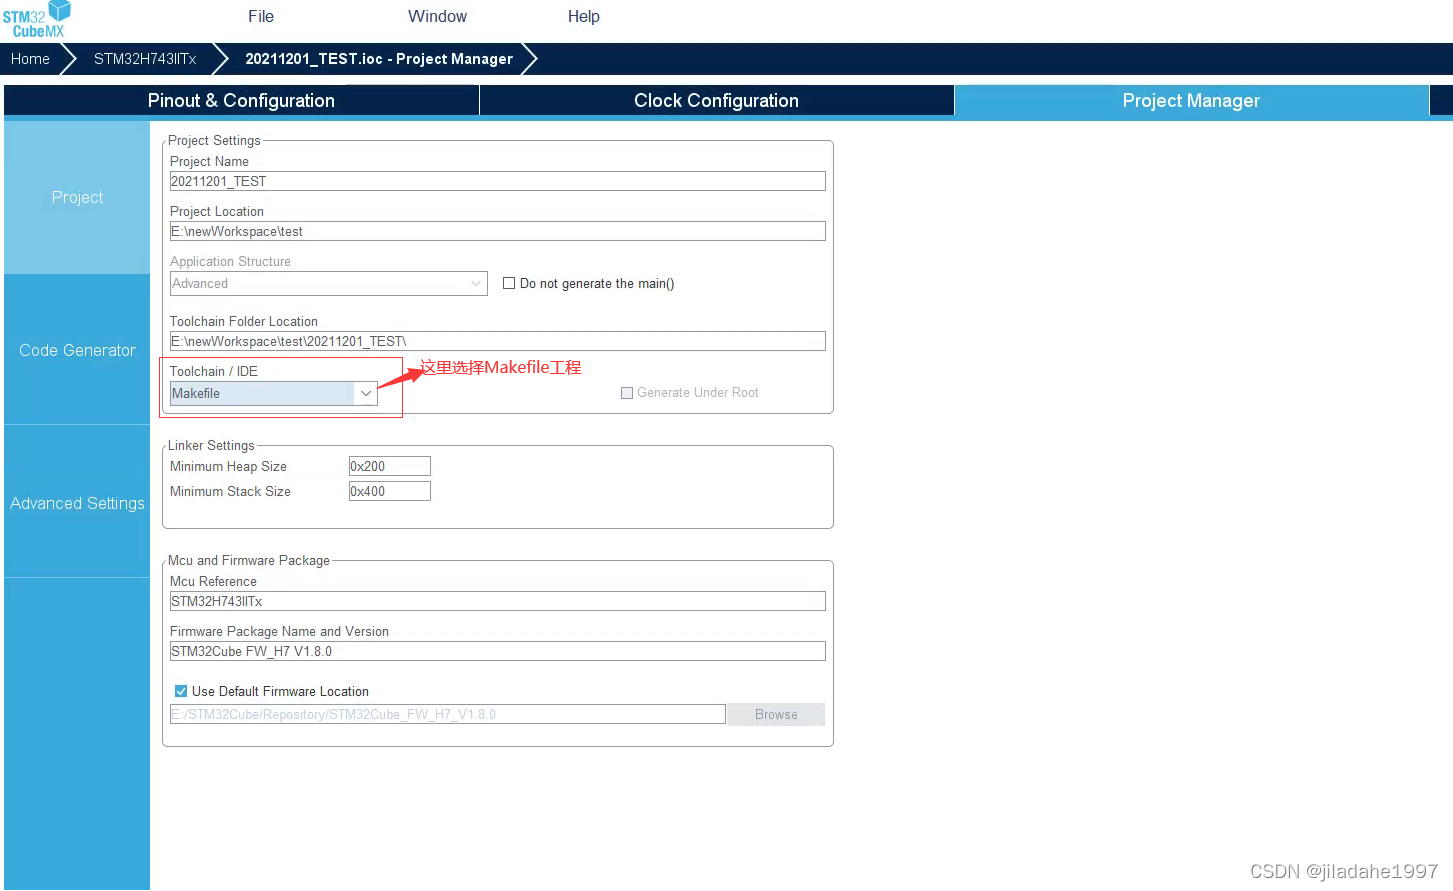The width and height of the screenshot is (1453, 891).
Task: Switch to Project Manager tab
Action: 1191,101
